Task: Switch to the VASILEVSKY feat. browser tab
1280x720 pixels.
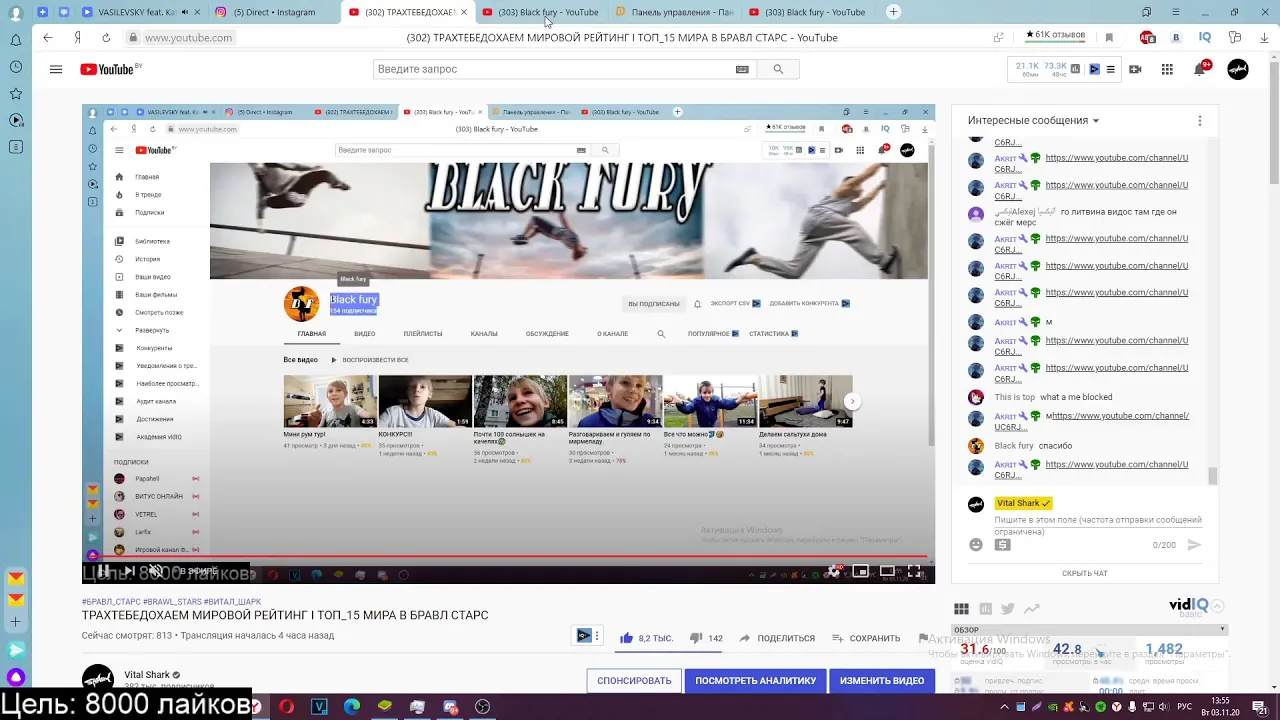Action: pos(140,12)
